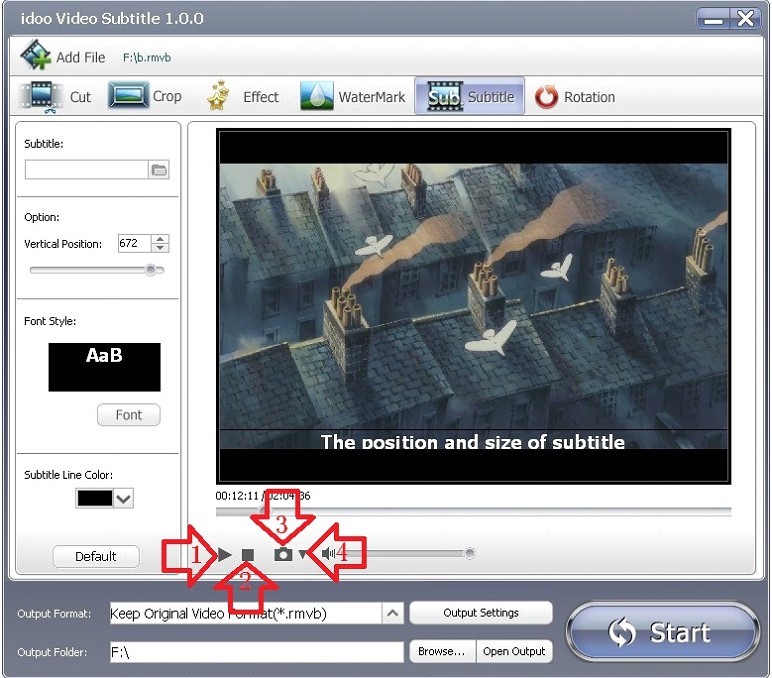Open the Rotation tab
The height and width of the screenshot is (678, 772).
[575, 97]
